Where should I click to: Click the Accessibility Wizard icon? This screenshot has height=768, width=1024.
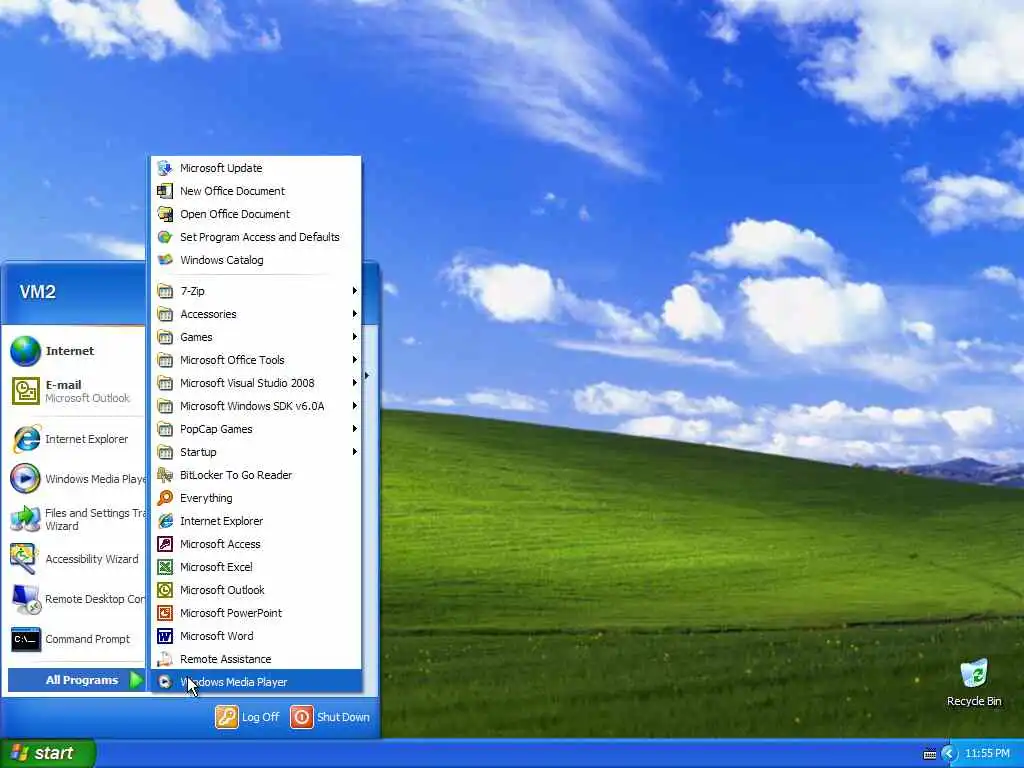pos(25,559)
